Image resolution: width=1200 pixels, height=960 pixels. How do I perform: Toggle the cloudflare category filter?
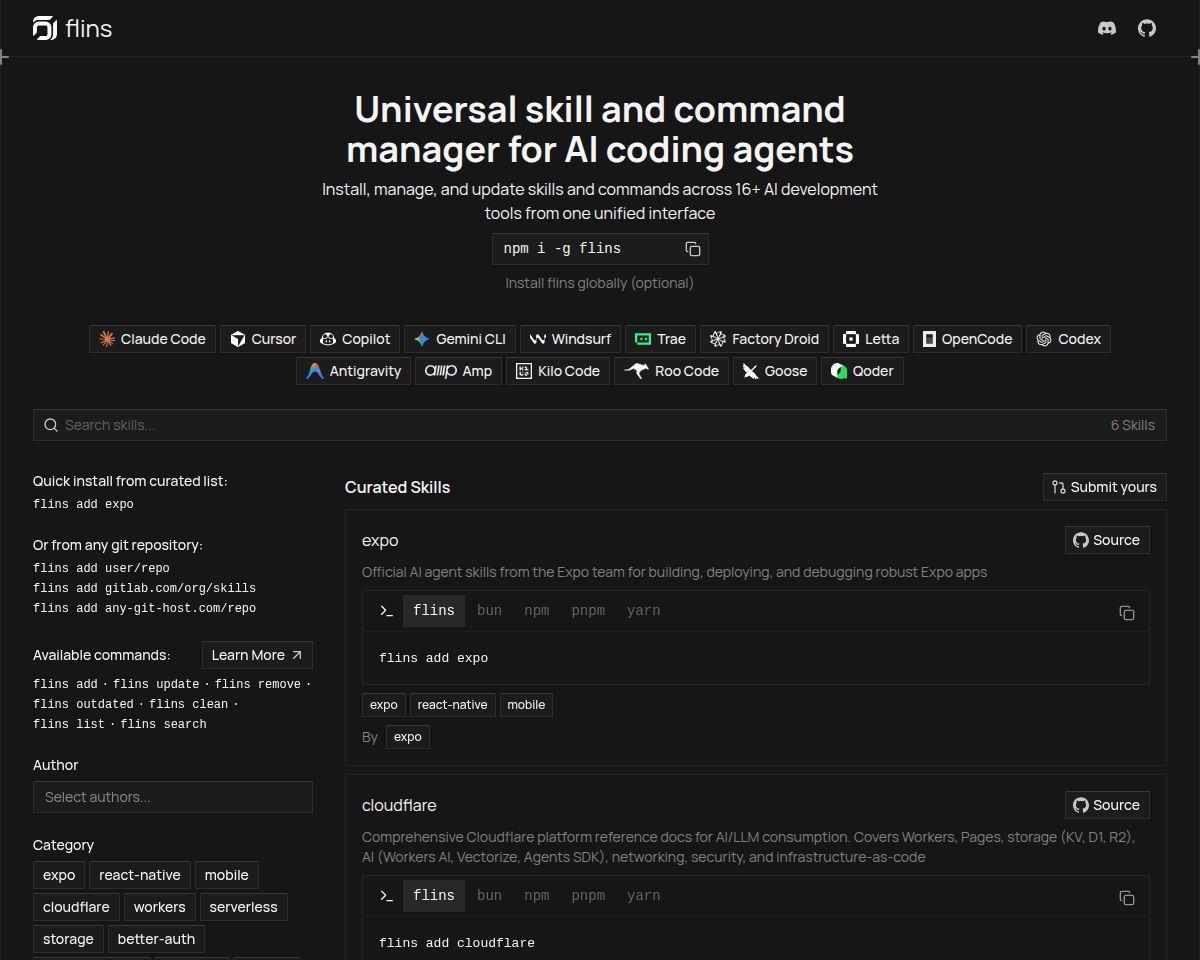pyautogui.click(x=76, y=907)
